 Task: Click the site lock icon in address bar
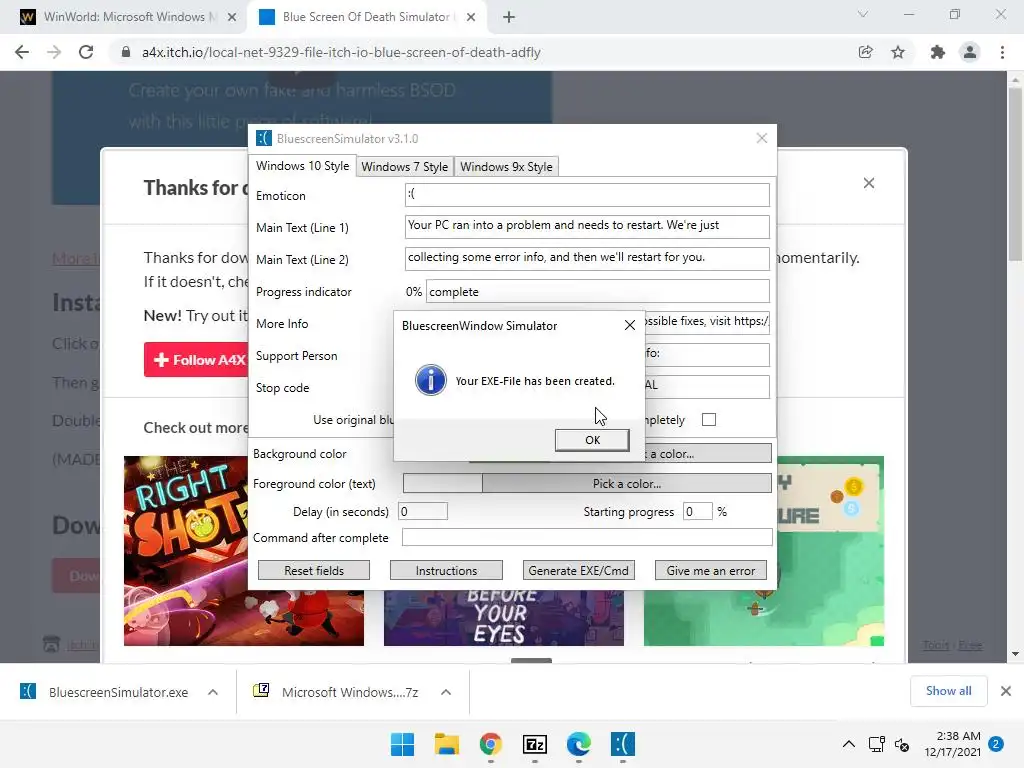[x=126, y=52]
